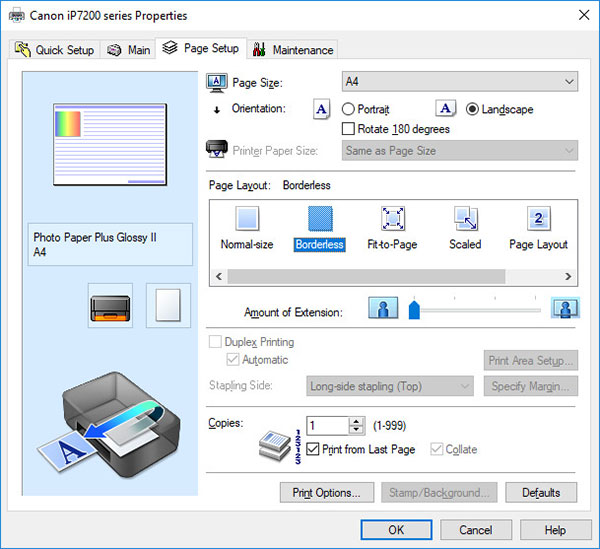Image resolution: width=600 pixels, height=549 pixels.
Task: Switch to the Main tab
Action: point(128,50)
